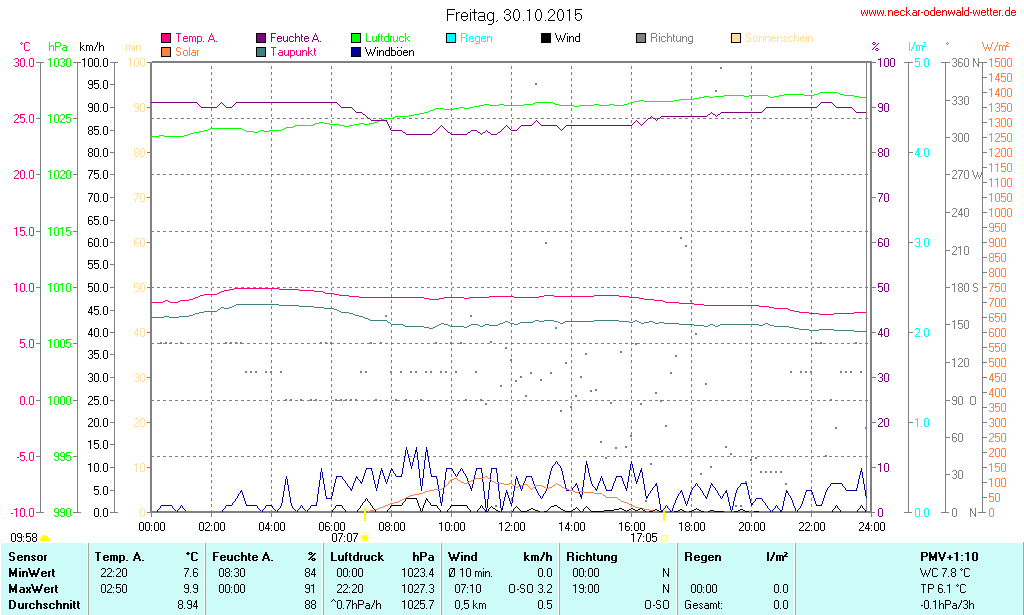Image resolution: width=1024 pixels, height=615 pixels.
Task: Click the purple Feuchte A. legend square
Action: click(261, 39)
